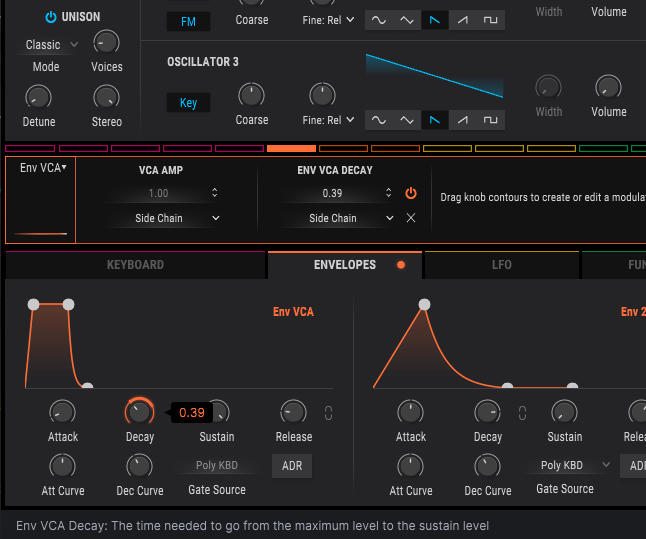Viewport: 646px width, 539px height.
Task: Click the Env VCA title label
Action: tap(293, 312)
